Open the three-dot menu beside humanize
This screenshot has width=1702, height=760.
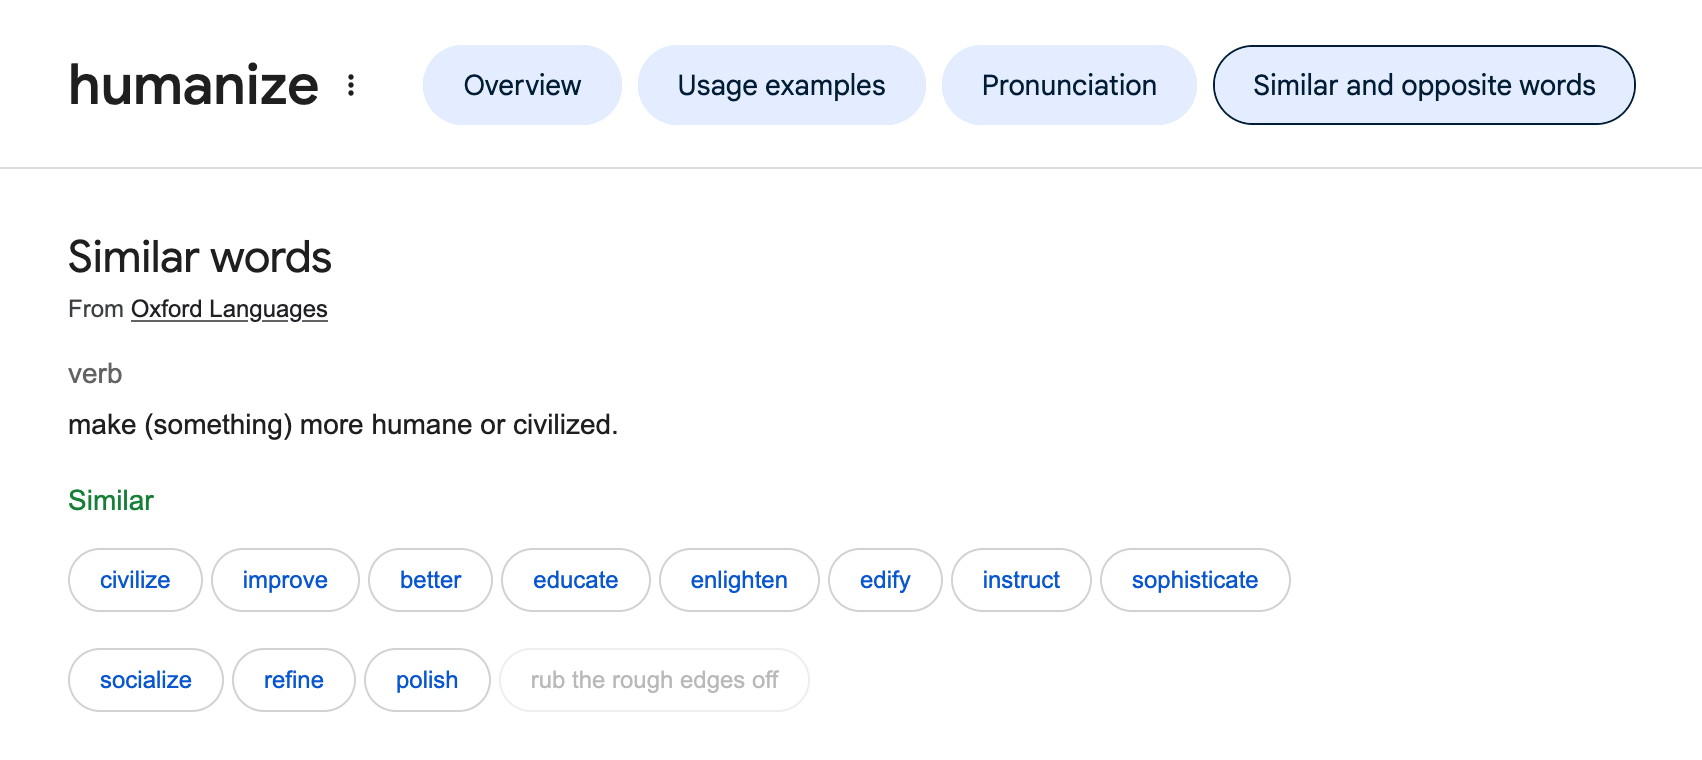pyautogui.click(x=351, y=85)
